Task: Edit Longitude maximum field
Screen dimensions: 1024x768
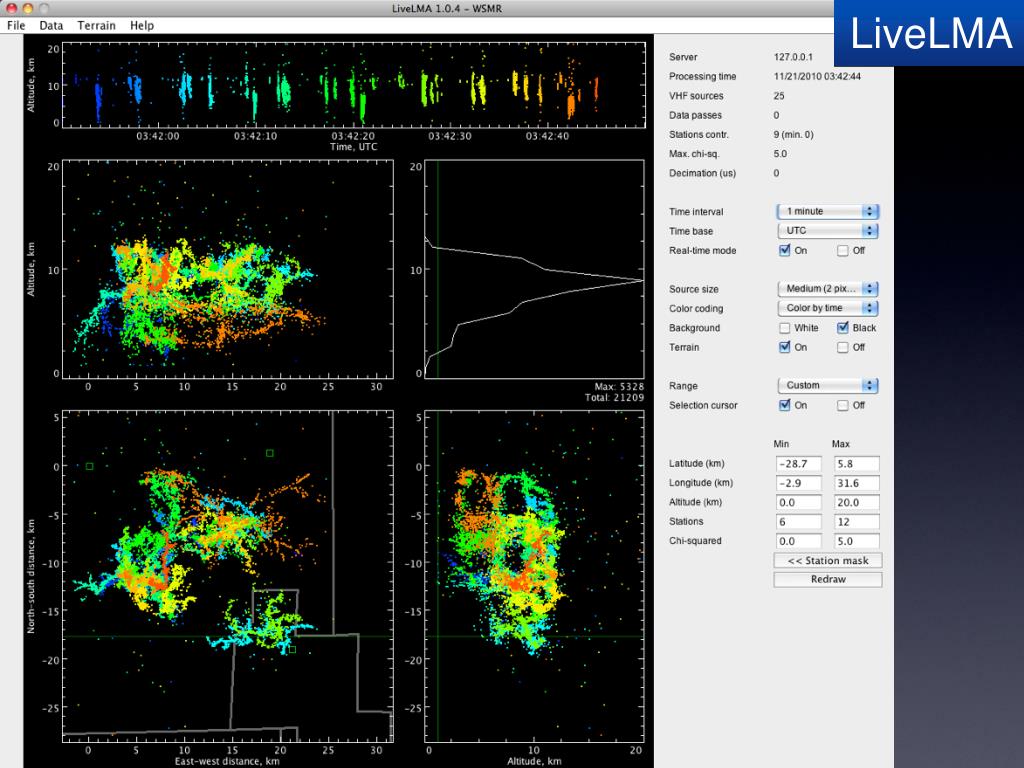Action: 857,483
